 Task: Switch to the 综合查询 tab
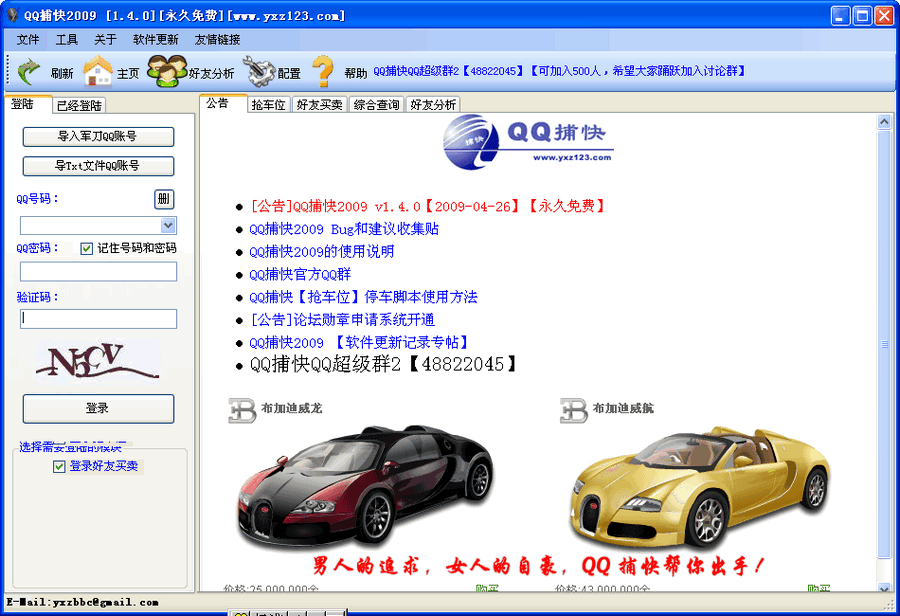[x=377, y=105]
